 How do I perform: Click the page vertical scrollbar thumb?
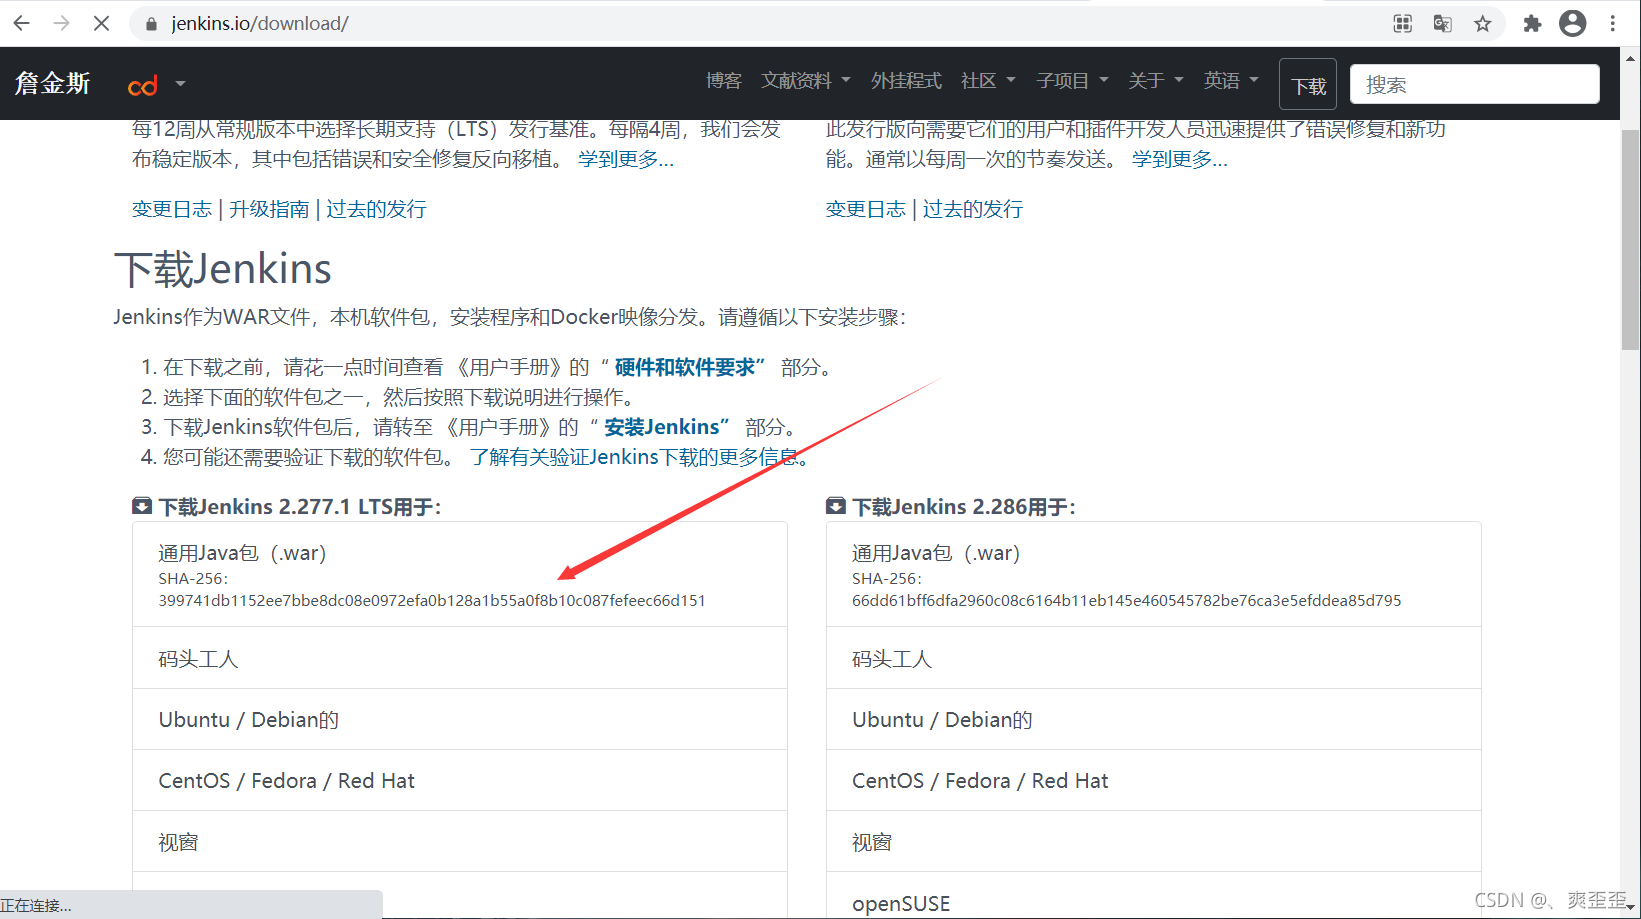pos(1630,240)
